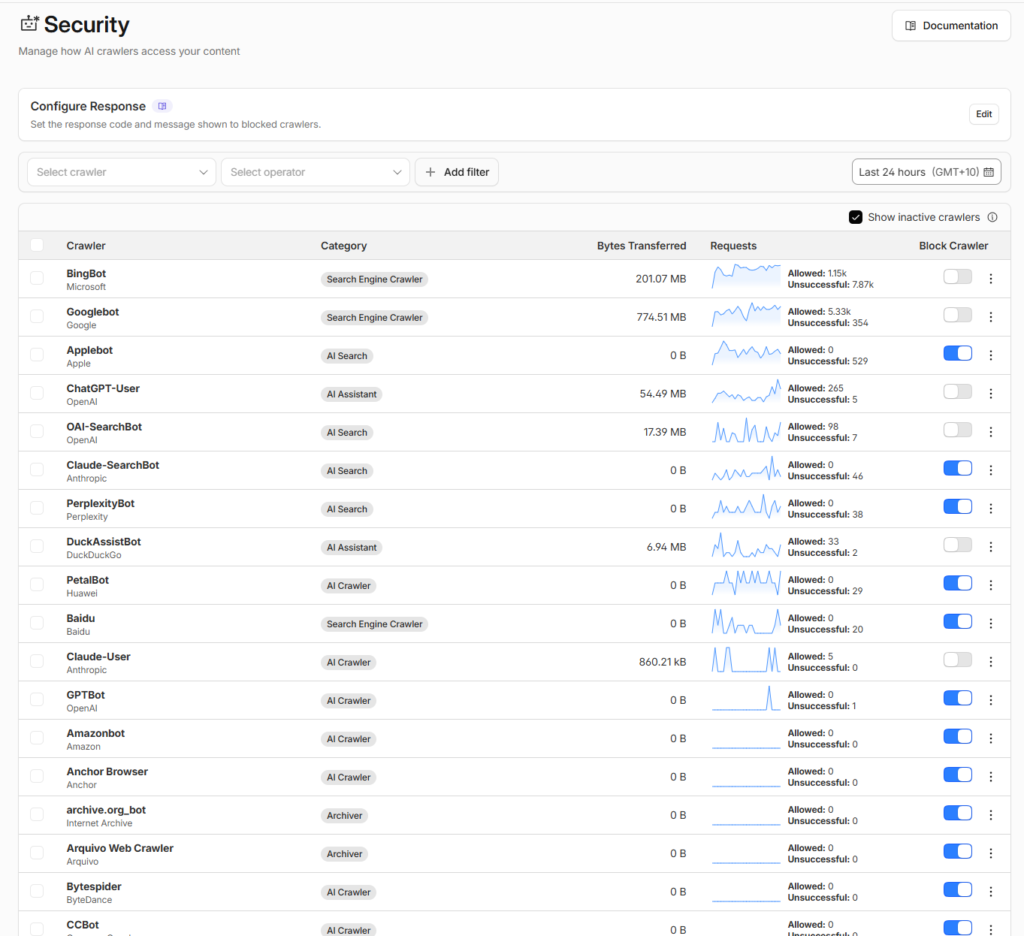
Task: Open the three-dot menu for Applebot
Action: click(991, 355)
